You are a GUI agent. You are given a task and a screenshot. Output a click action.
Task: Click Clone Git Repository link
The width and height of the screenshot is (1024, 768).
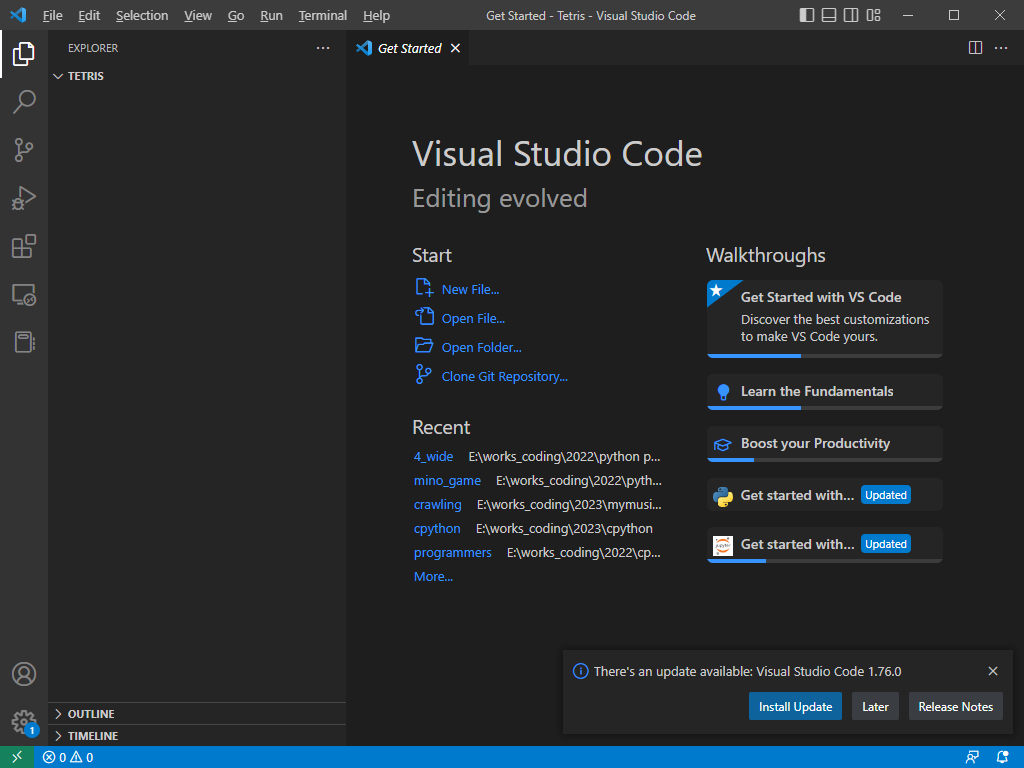click(504, 376)
